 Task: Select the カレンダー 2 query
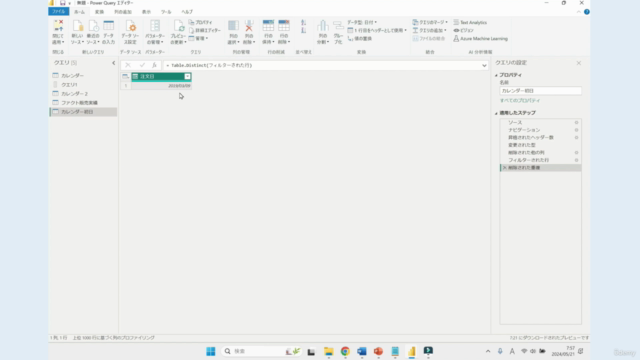click(x=83, y=93)
